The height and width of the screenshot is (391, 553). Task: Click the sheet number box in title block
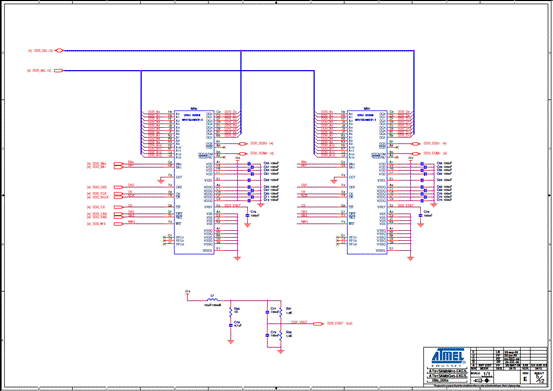click(x=540, y=378)
